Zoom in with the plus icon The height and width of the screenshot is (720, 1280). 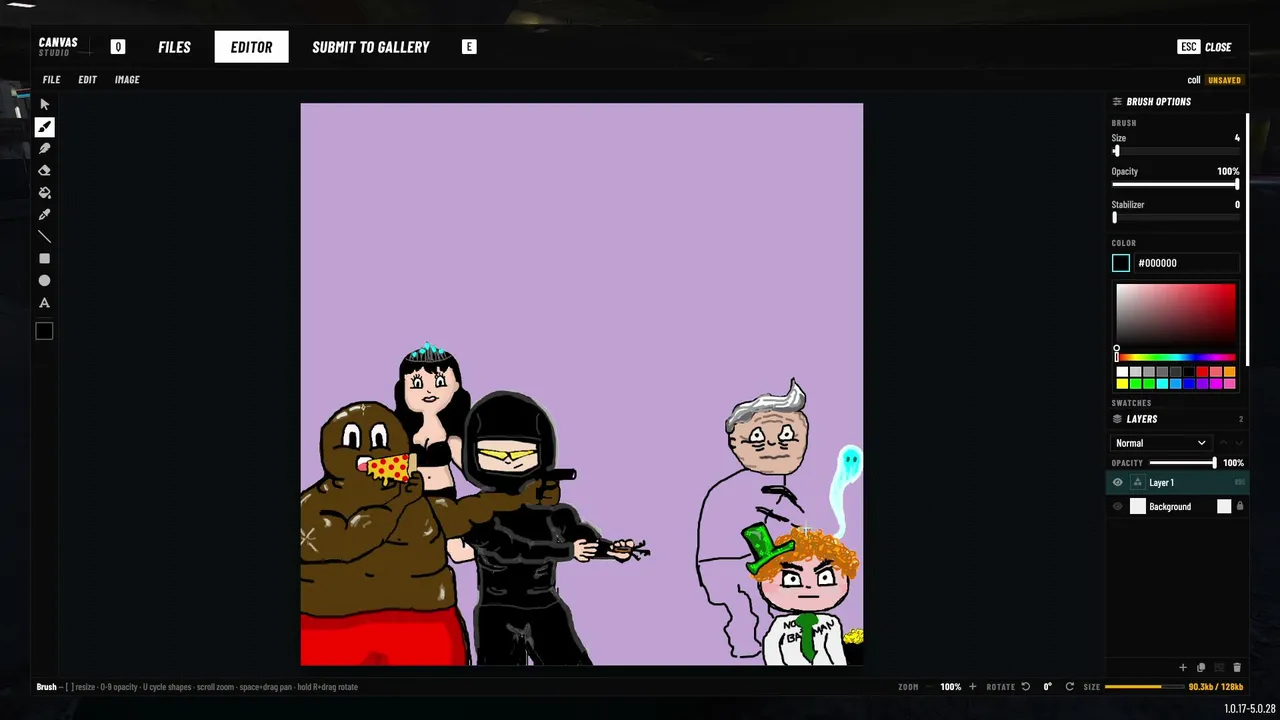click(972, 687)
